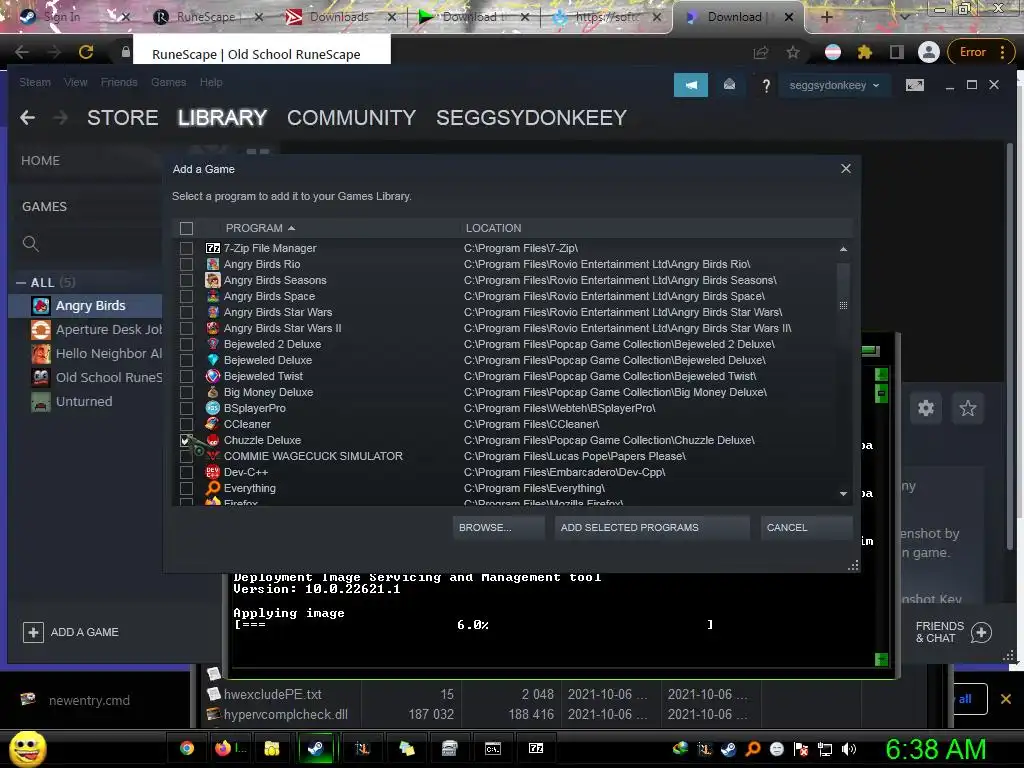Open Steam help question mark

pos(766,86)
